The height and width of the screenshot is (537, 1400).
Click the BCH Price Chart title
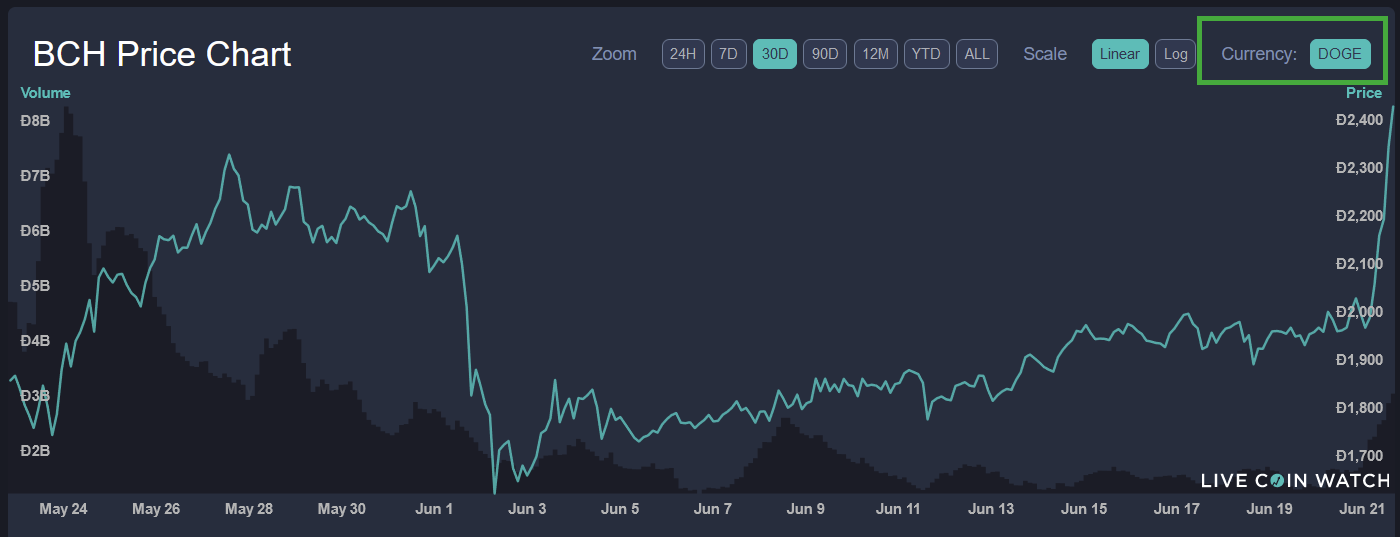[x=162, y=54]
